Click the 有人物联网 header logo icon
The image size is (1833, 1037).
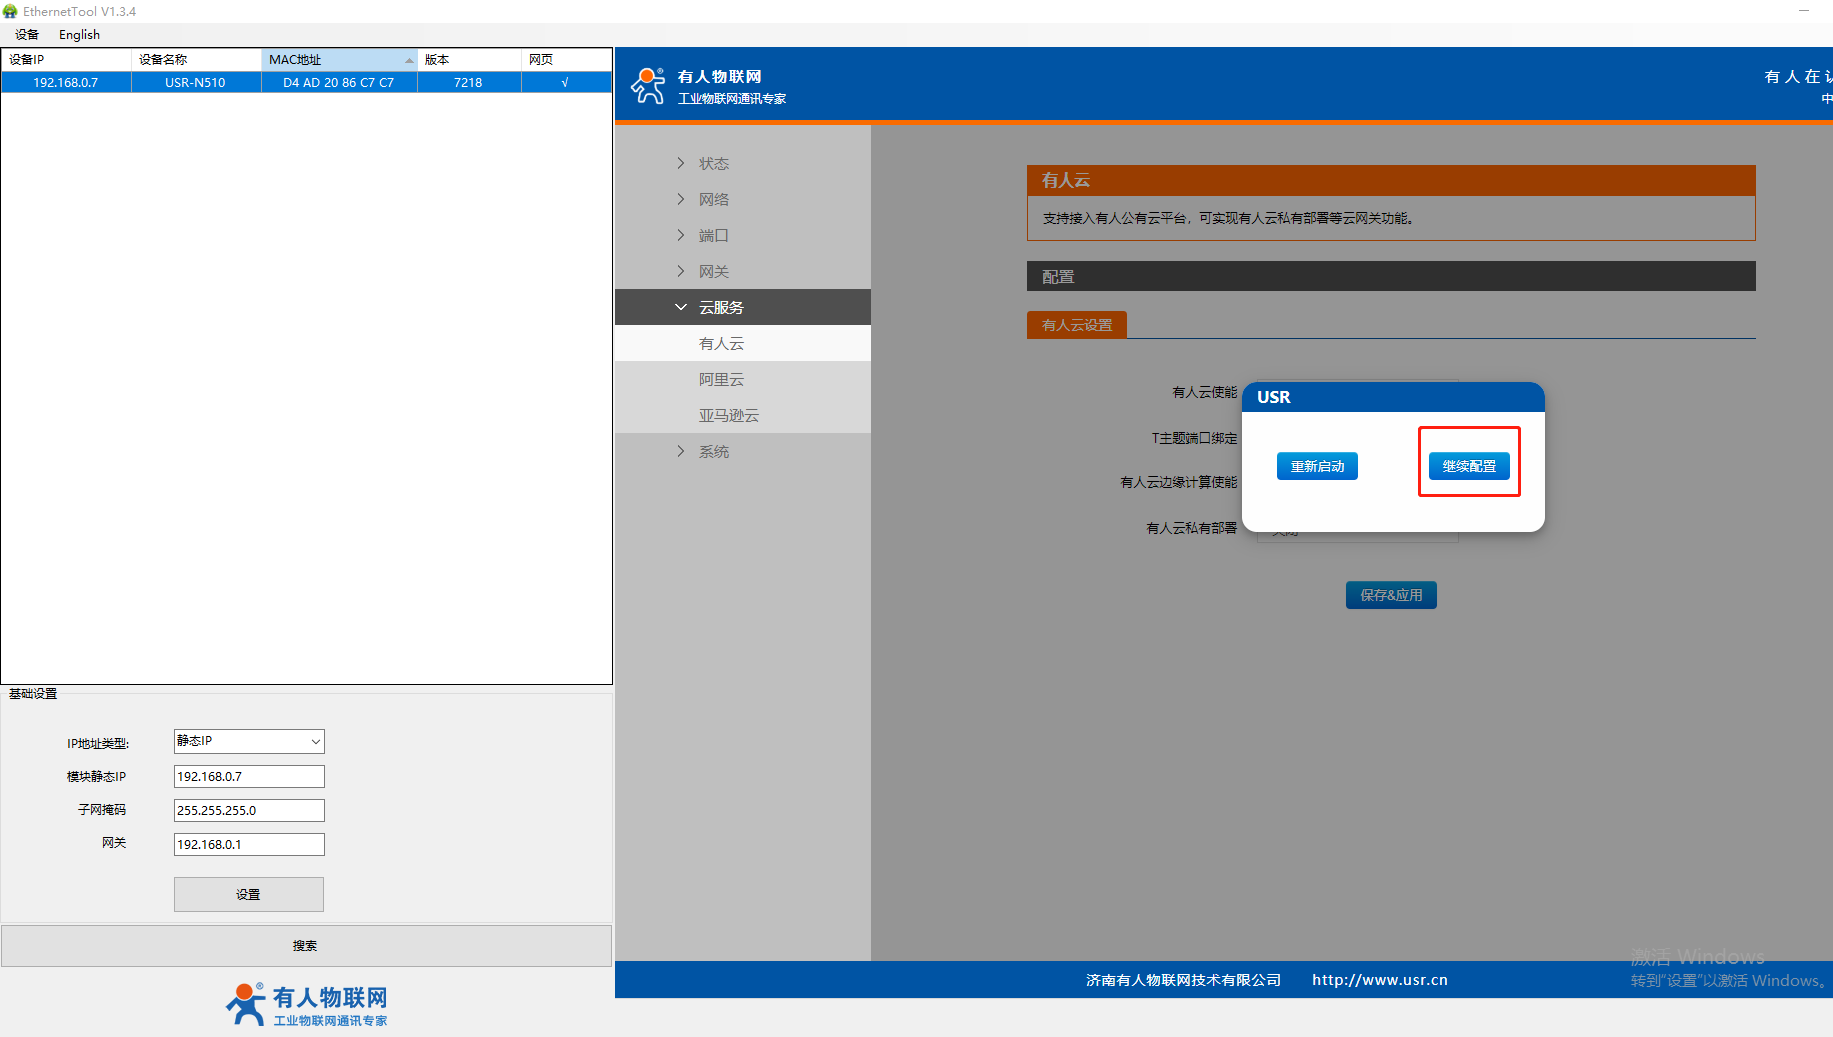tap(648, 86)
